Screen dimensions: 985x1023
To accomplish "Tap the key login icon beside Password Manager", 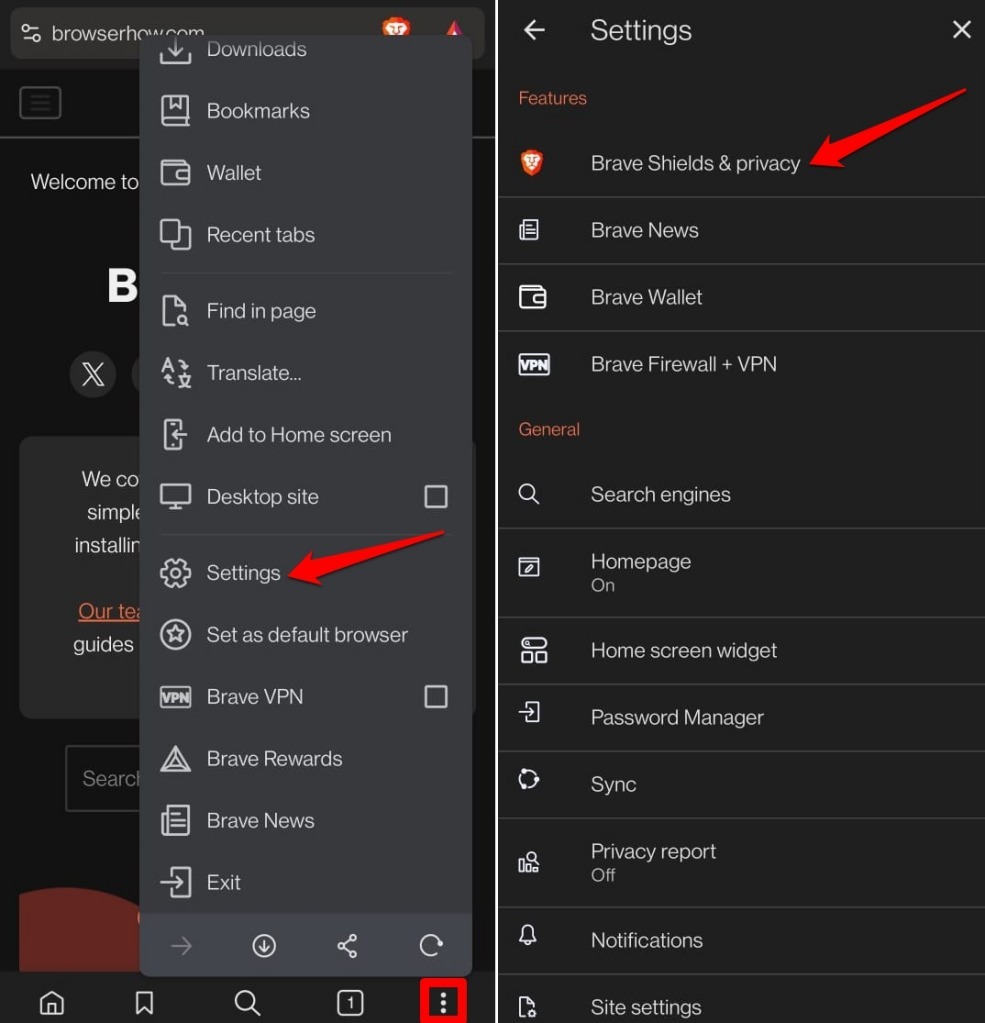I will click(529, 712).
